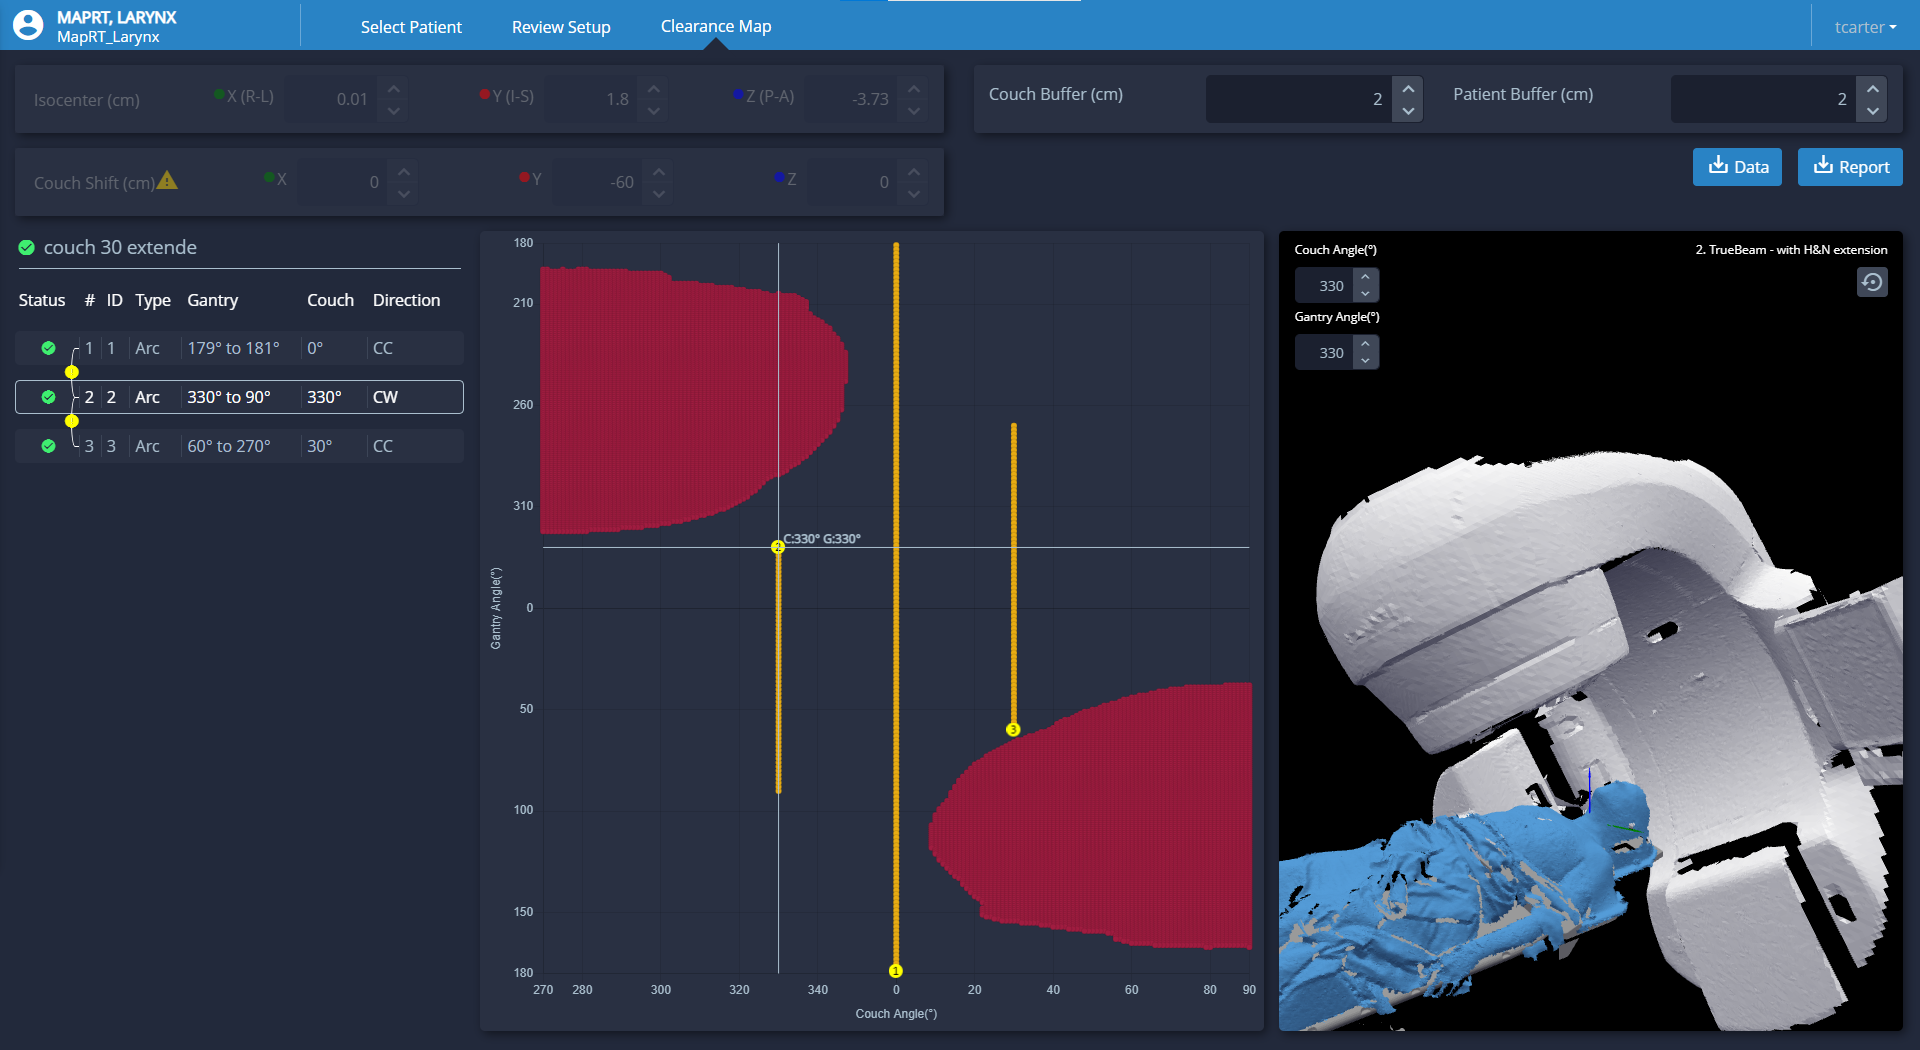
Task: Download the Report
Action: click(1850, 167)
